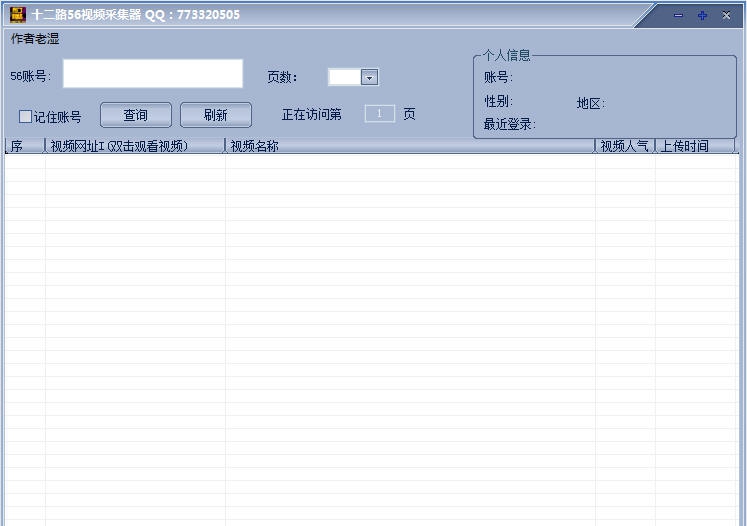Viewport: 747px width, 526px height.
Task: Click the 视频名称 column header
Action: [x=410, y=146]
